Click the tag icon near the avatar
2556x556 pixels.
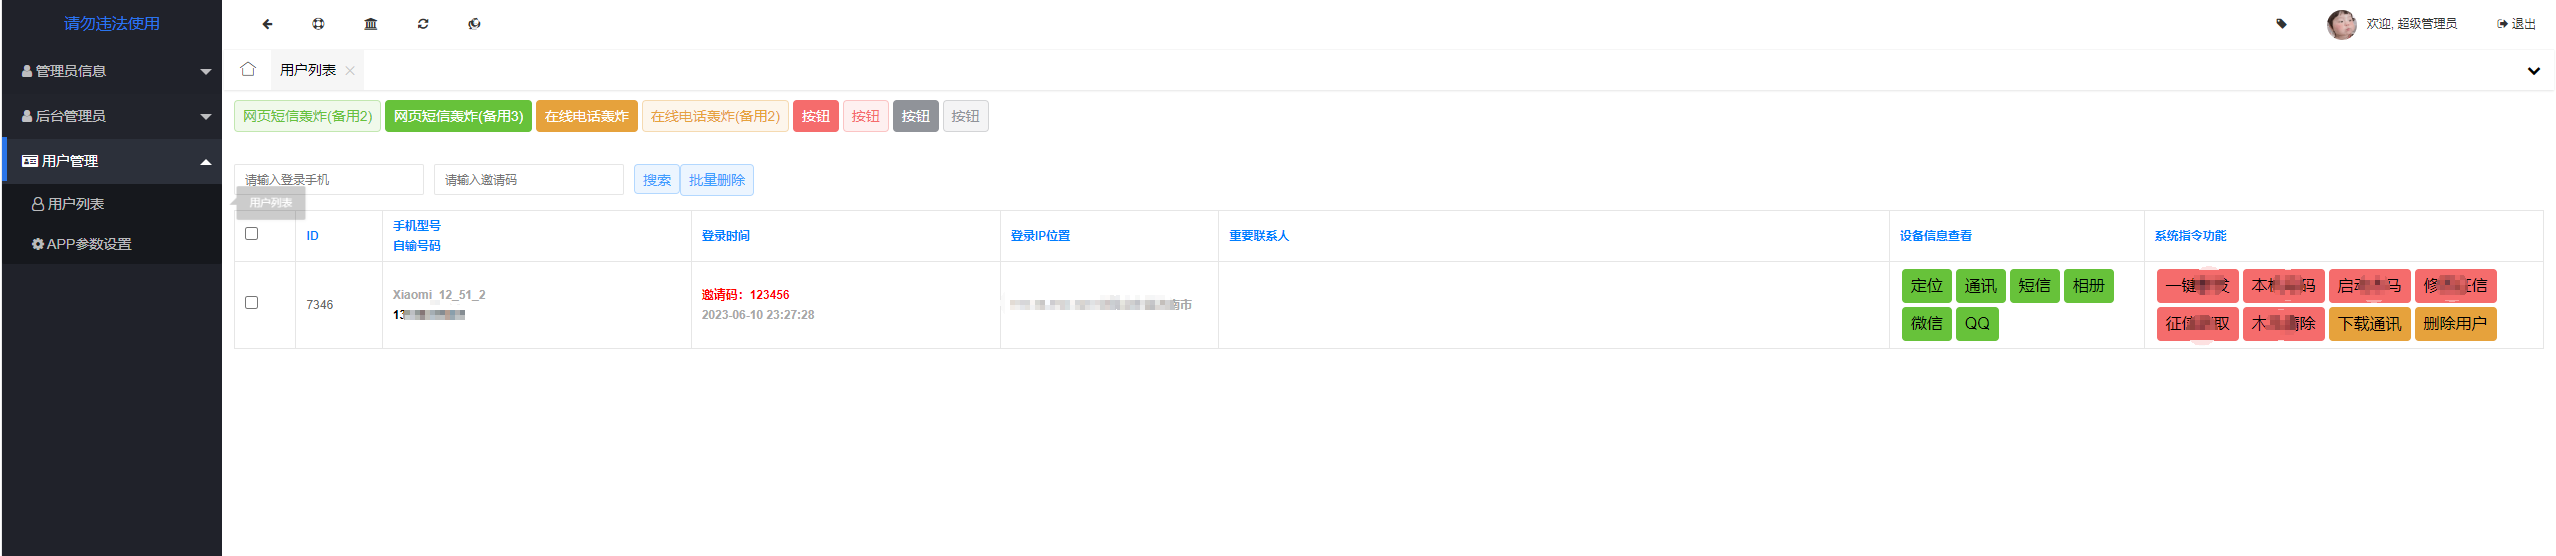tap(2281, 24)
